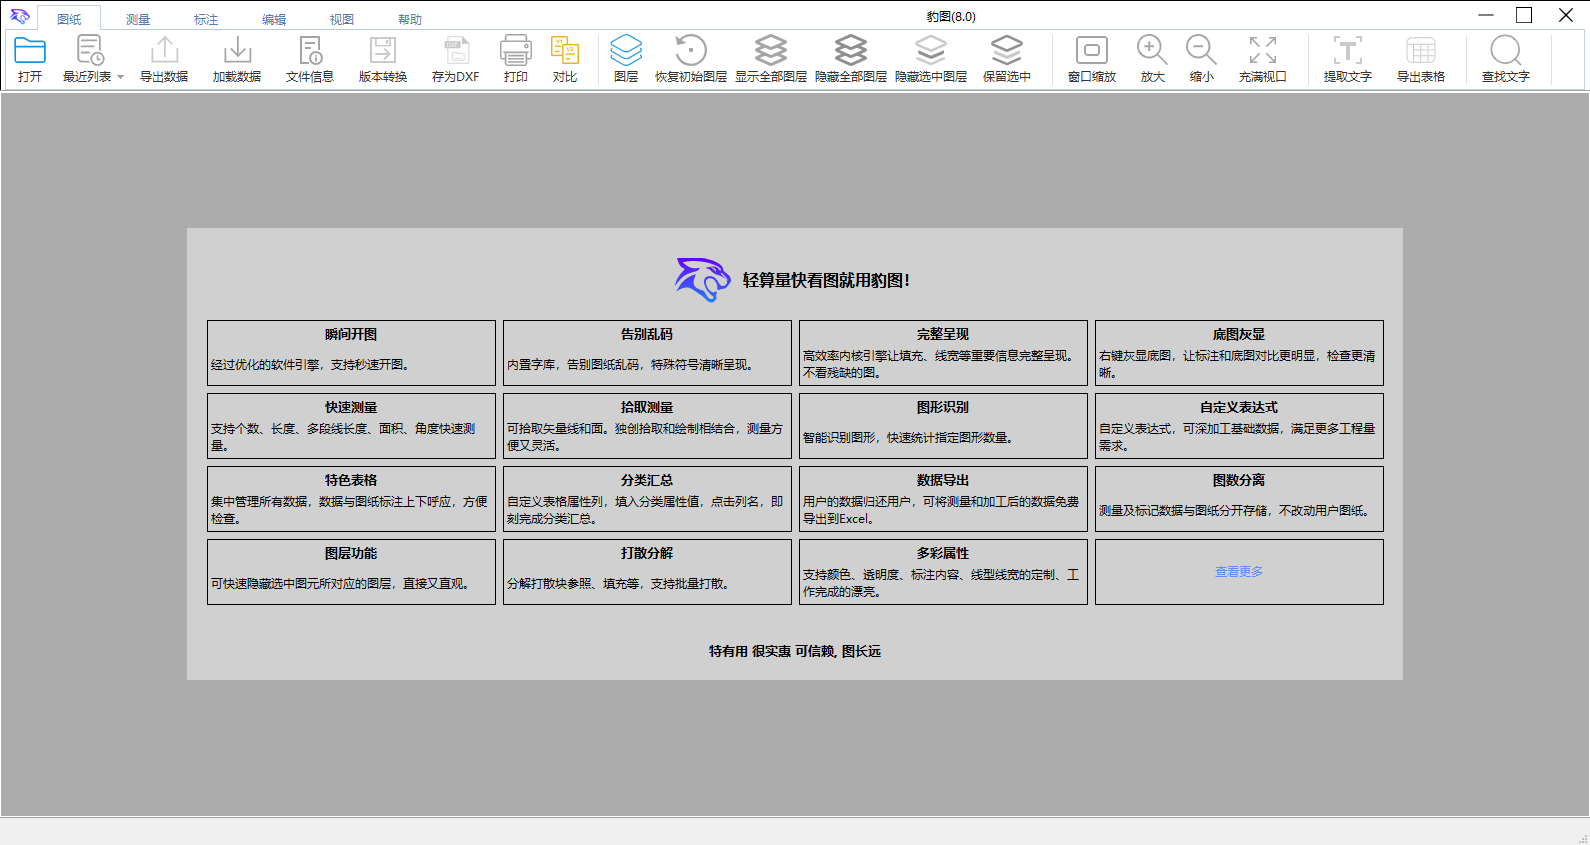Image resolution: width=1590 pixels, height=845 pixels.
Task: Click the 加载数据 load data icon
Action: [x=237, y=50]
